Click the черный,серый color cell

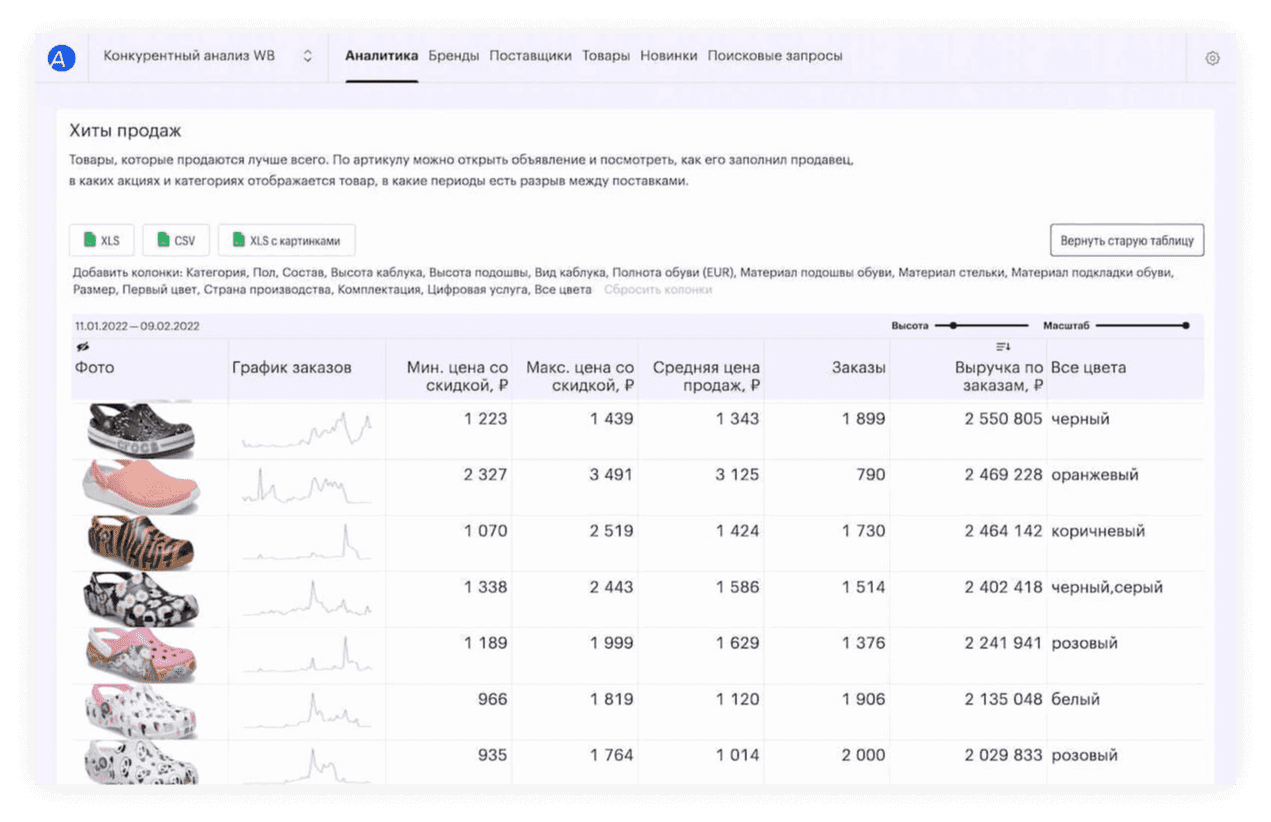(x=1107, y=587)
